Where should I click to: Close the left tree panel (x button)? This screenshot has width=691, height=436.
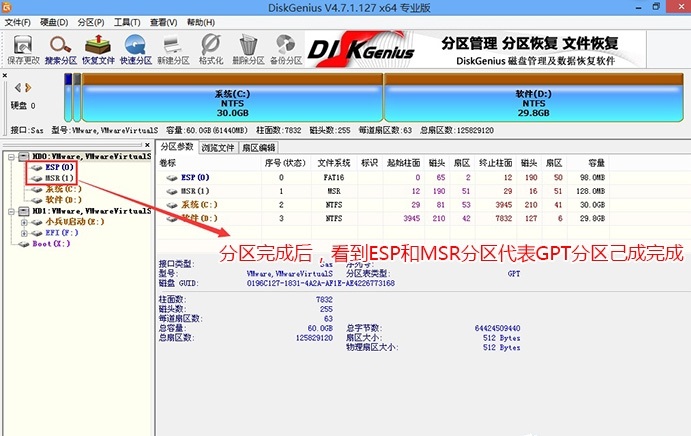point(147,145)
